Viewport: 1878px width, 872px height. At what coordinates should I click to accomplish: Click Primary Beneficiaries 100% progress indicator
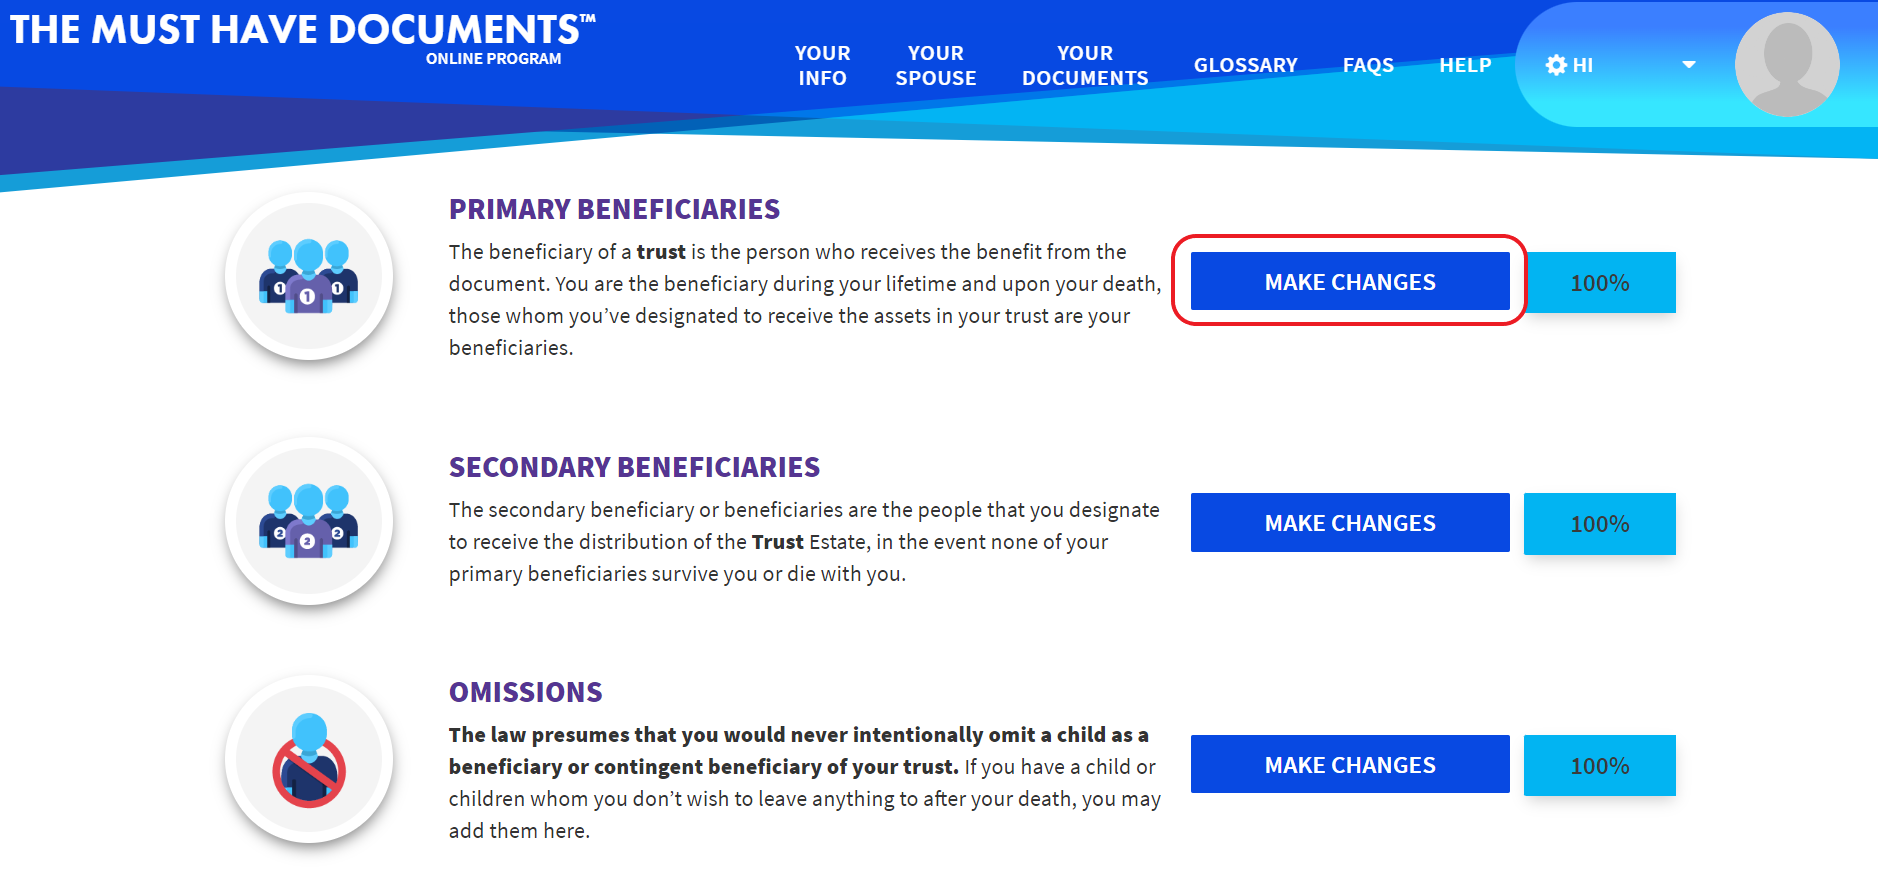pos(1599,283)
